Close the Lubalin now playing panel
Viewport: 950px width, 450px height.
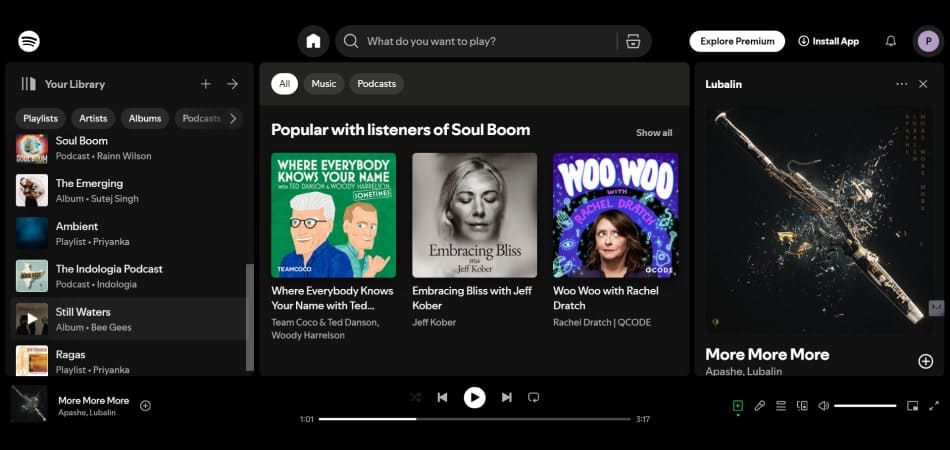tap(923, 84)
